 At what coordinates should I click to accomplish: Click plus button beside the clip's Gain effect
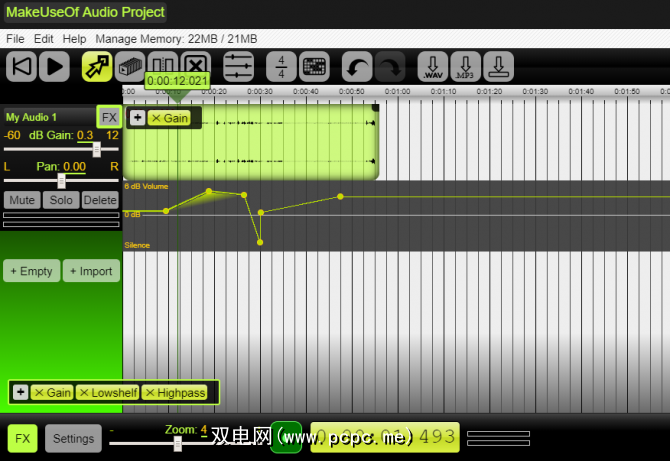[137, 118]
